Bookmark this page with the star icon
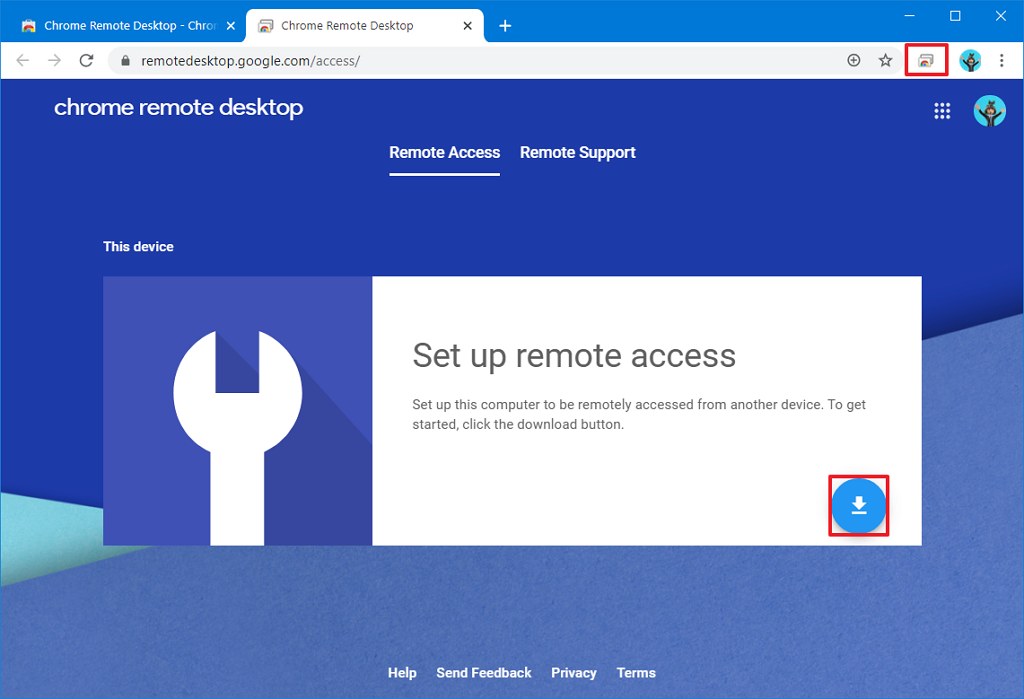This screenshot has height=699, width=1024. (885, 61)
